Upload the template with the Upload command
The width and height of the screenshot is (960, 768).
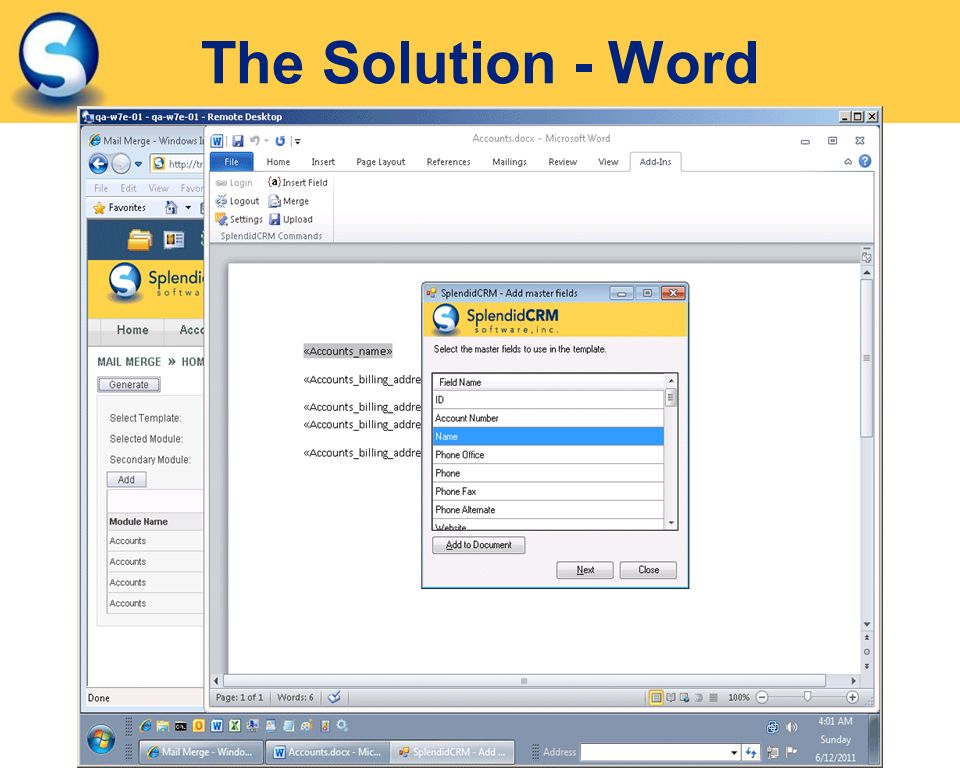pyautogui.click(x=291, y=219)
